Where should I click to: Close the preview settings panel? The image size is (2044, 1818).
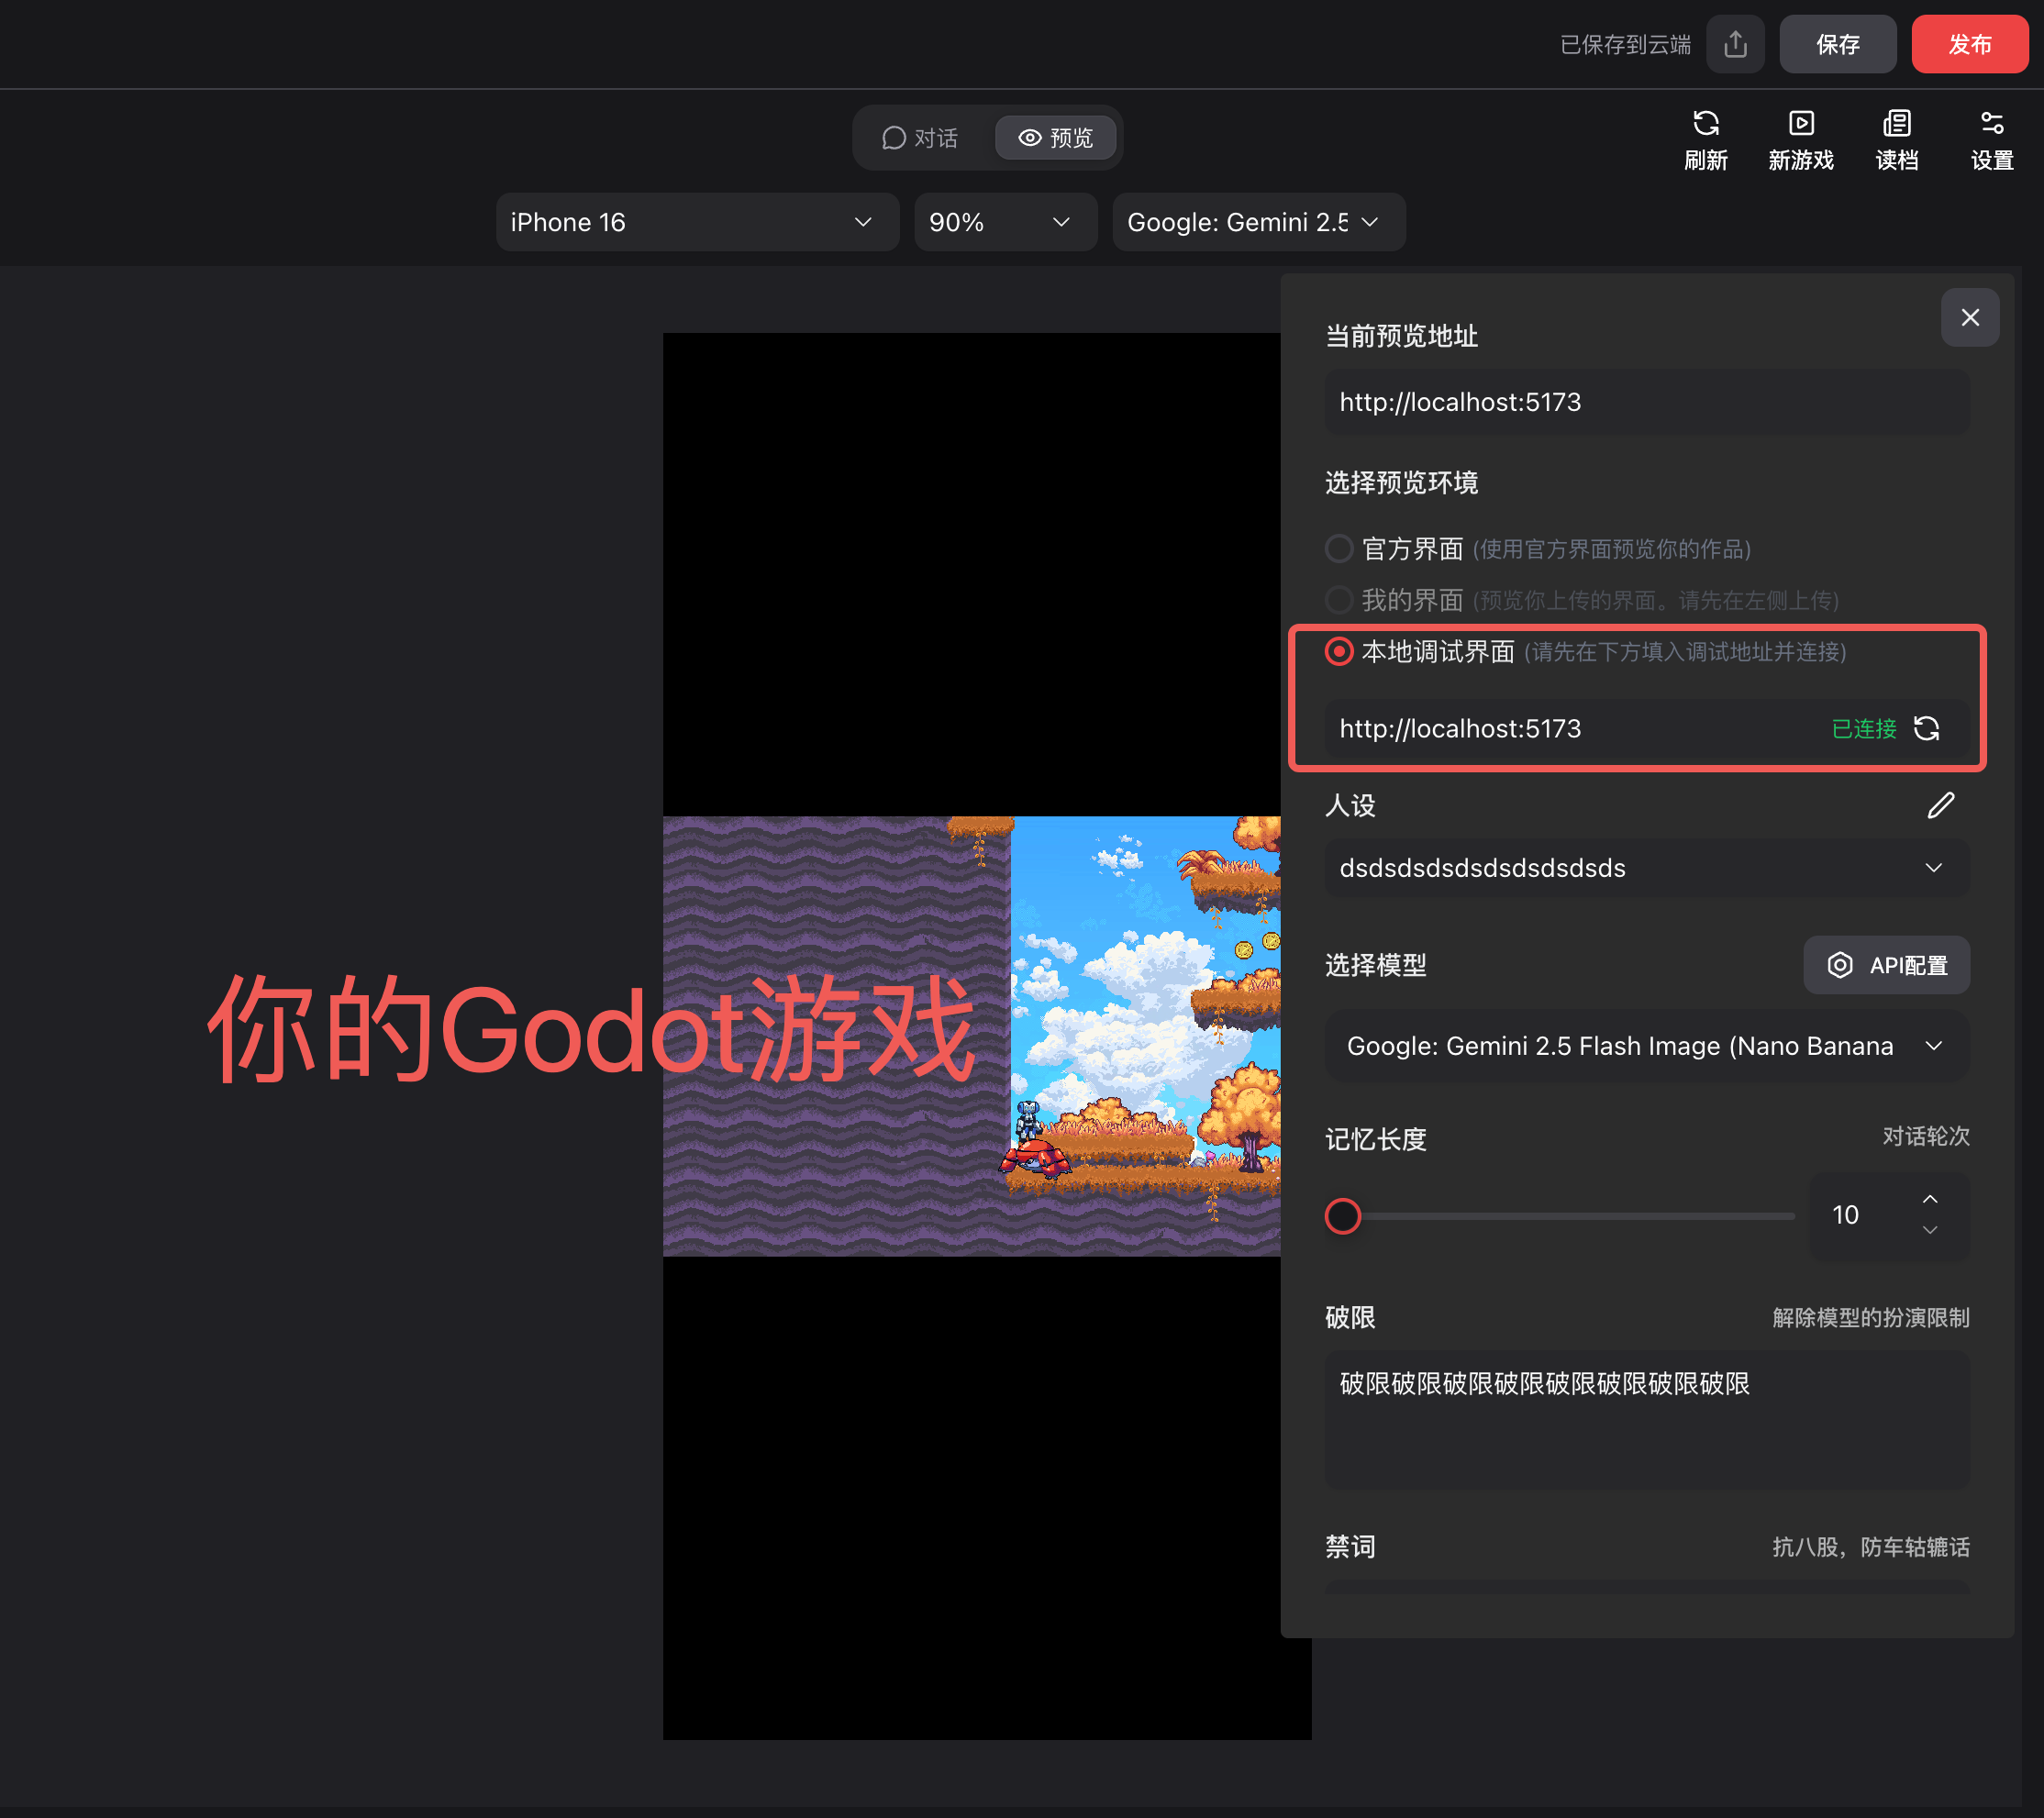1969,318
